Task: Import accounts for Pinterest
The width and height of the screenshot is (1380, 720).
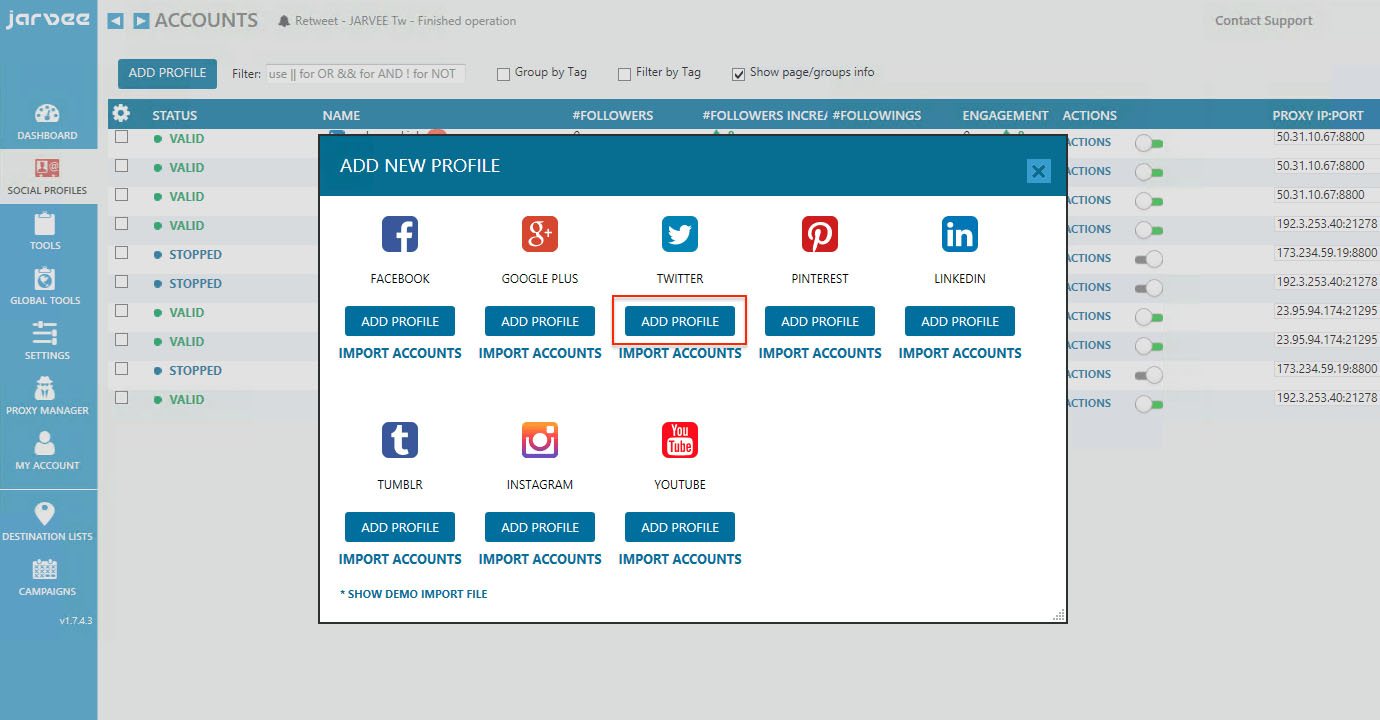Action: (820, 353)
